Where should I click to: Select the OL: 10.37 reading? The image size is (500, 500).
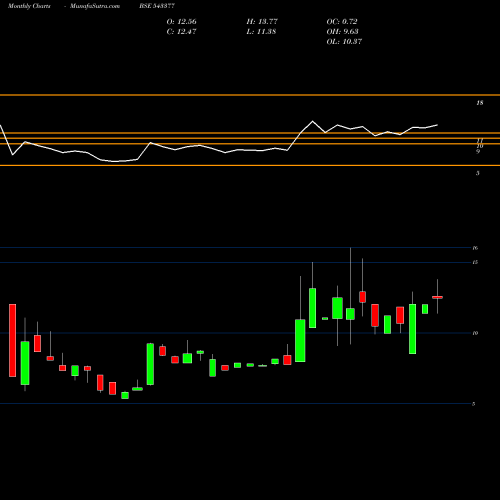(x=344, y=42)
